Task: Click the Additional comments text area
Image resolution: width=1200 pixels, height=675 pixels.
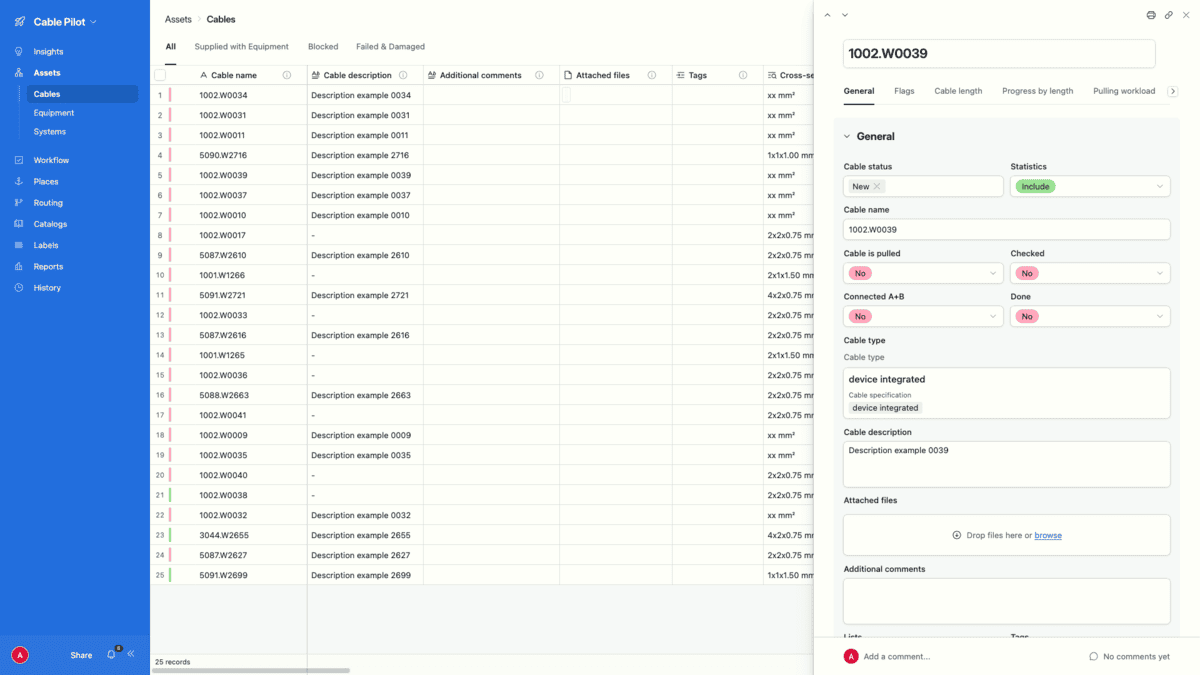Action: [x=1006, y=601]
